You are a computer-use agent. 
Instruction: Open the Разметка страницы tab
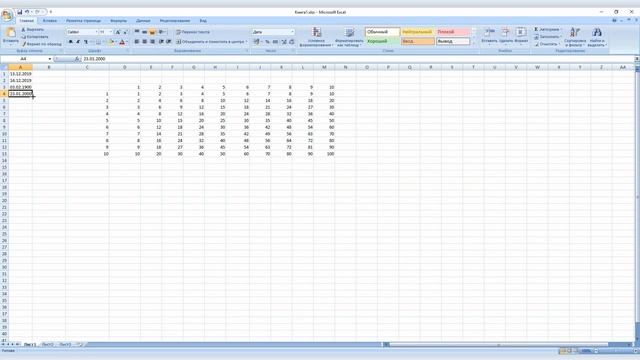83,20
